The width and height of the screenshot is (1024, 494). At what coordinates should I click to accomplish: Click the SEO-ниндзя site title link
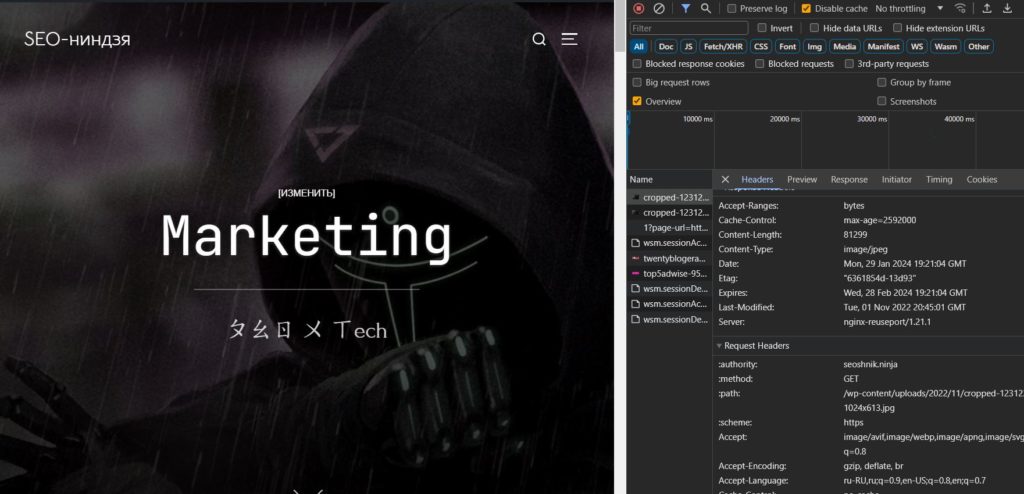coord(77,39)
